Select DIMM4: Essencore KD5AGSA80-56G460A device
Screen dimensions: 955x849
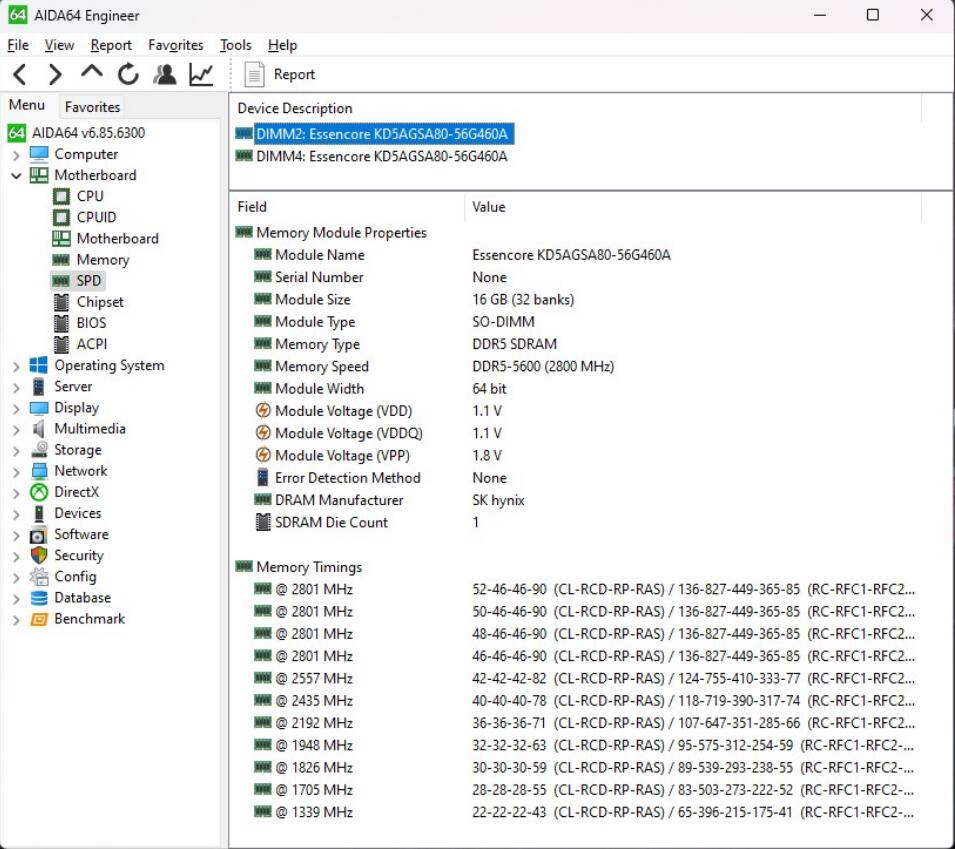point(381,157)
